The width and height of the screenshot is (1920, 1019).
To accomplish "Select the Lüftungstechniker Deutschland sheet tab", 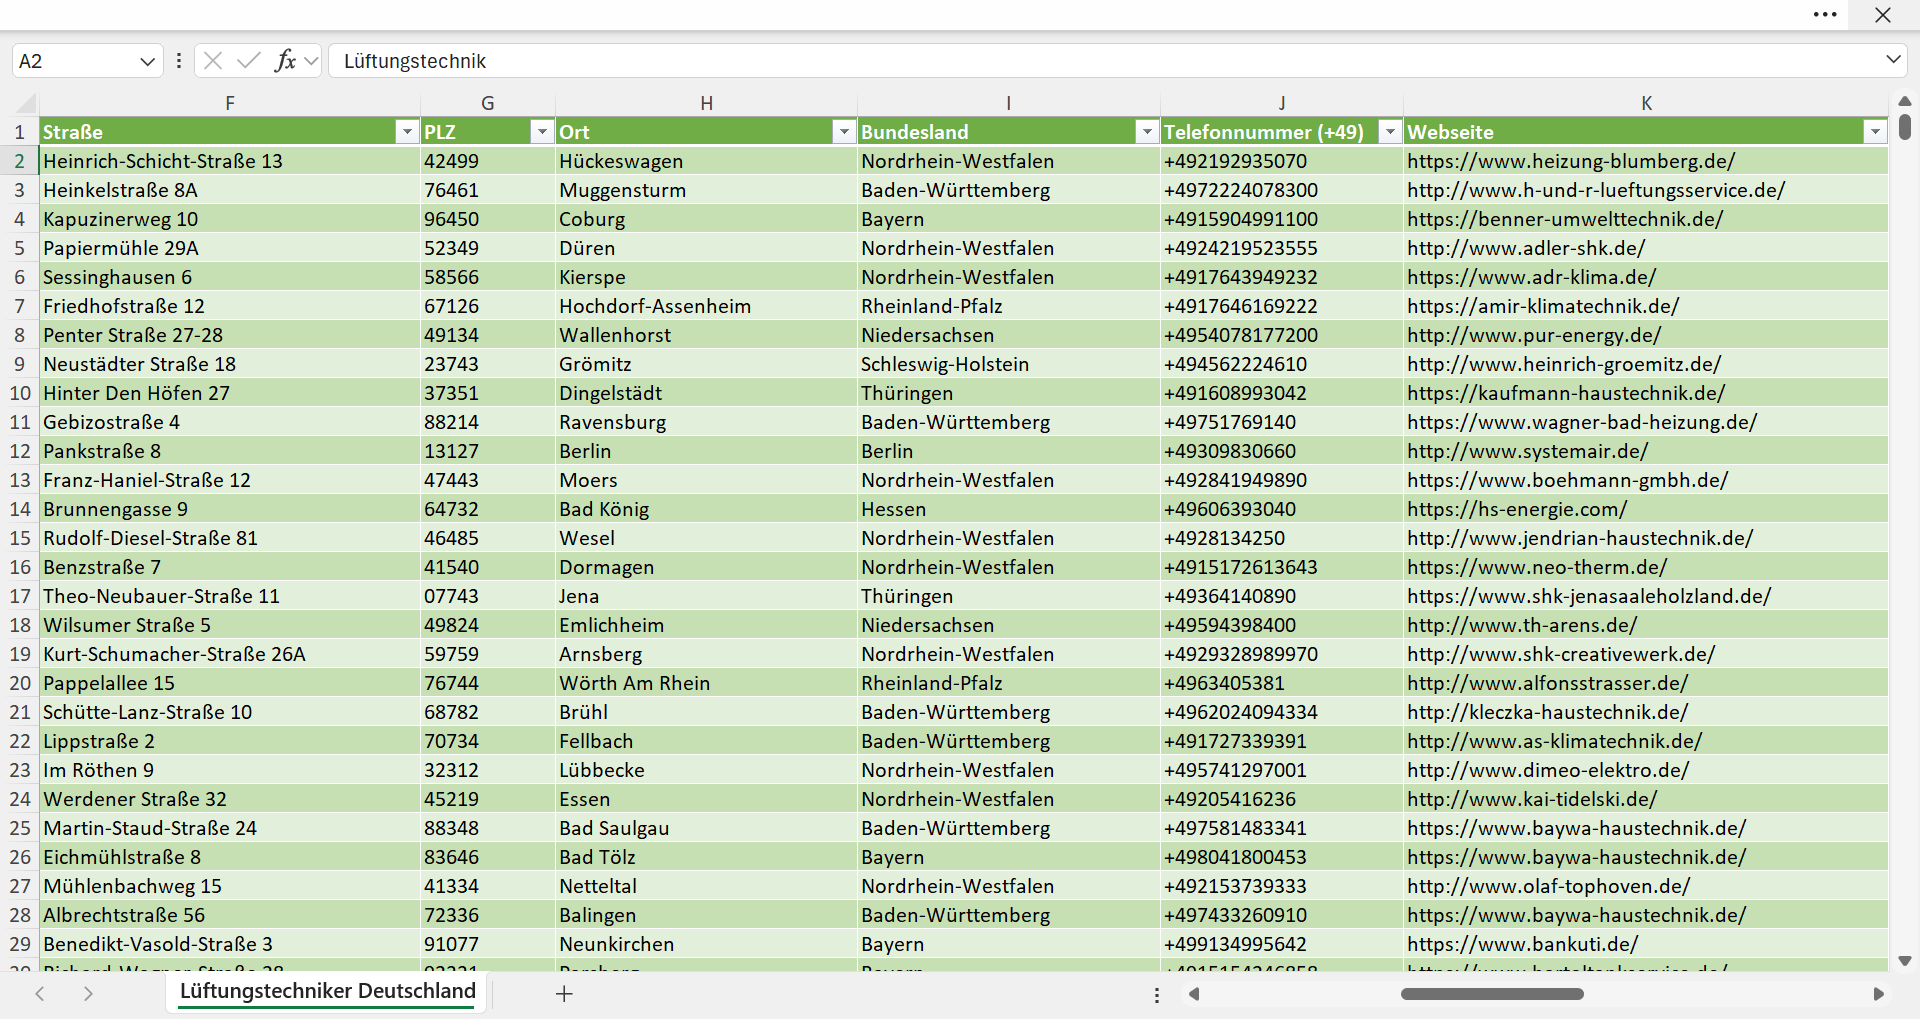I will pyautogui.click(x=328, y=991).
